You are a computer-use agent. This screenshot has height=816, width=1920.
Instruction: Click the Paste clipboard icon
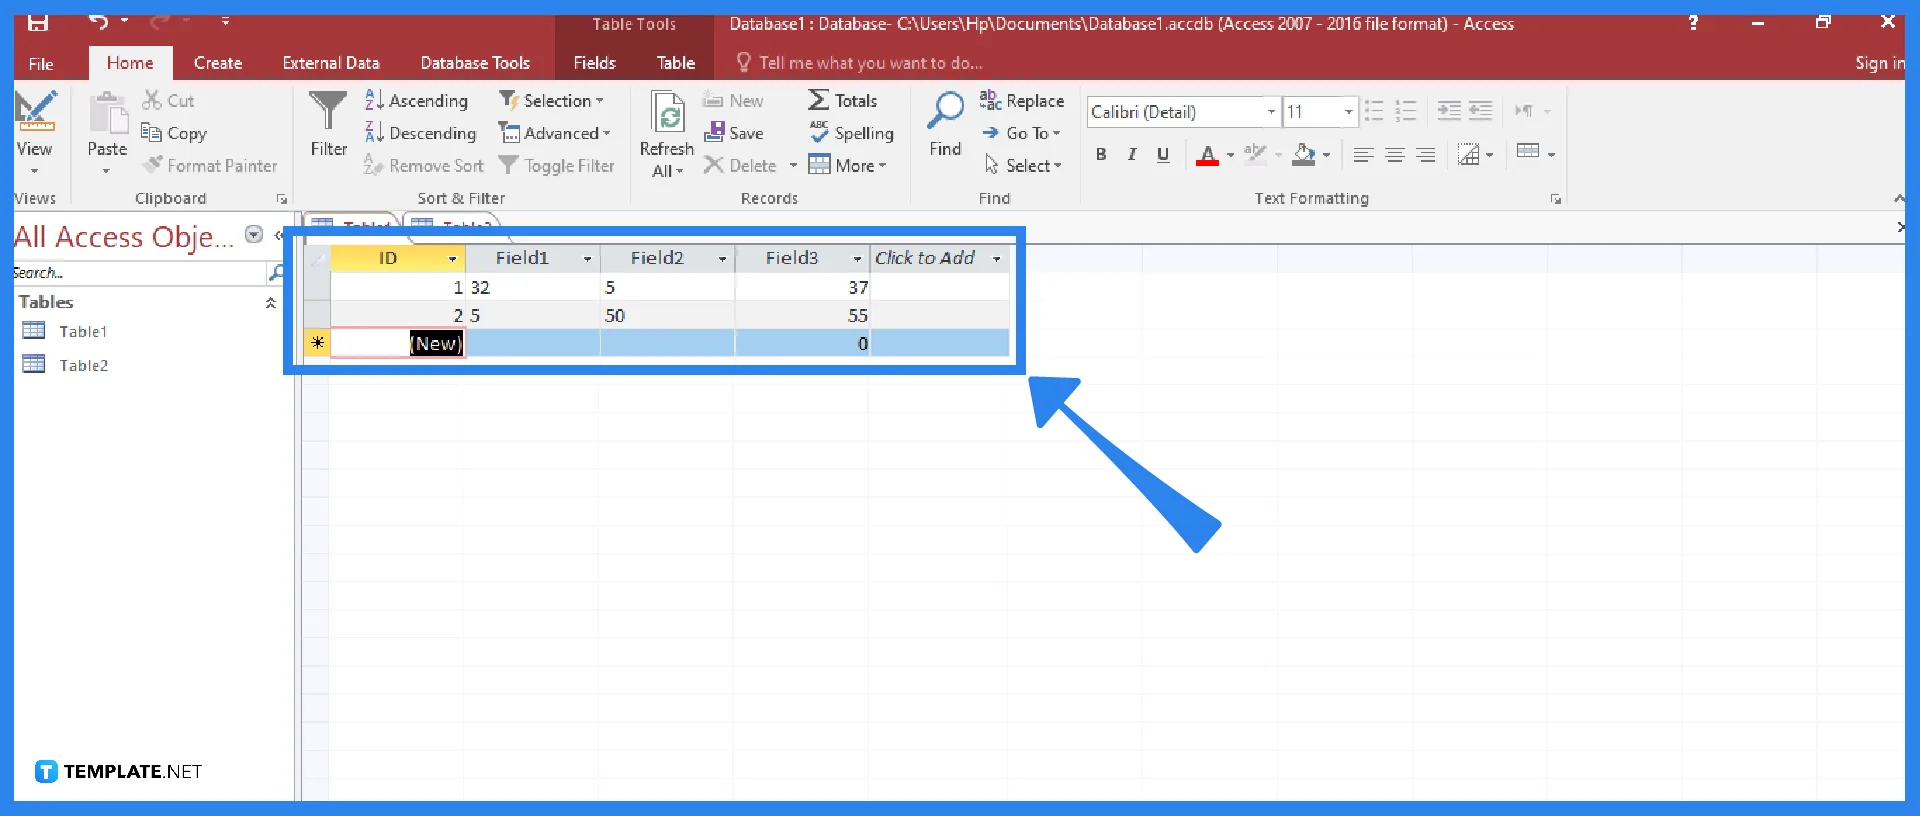[107, 113]
